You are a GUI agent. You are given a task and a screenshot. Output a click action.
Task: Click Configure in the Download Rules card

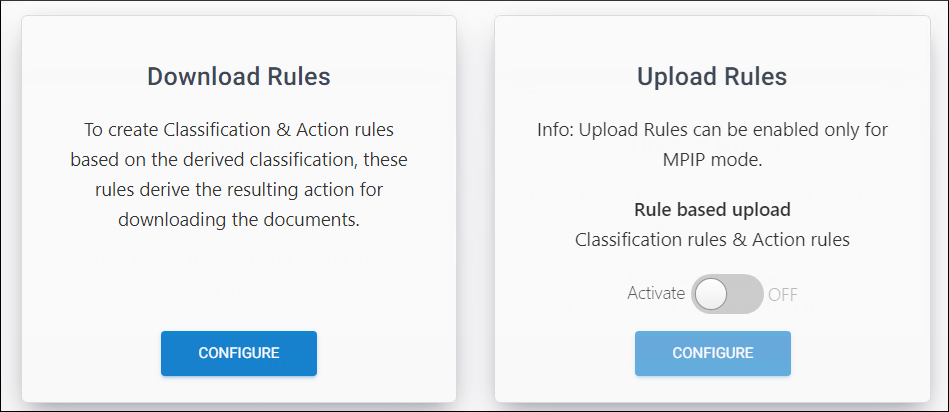pyautogui.click(x=238, y=353)
